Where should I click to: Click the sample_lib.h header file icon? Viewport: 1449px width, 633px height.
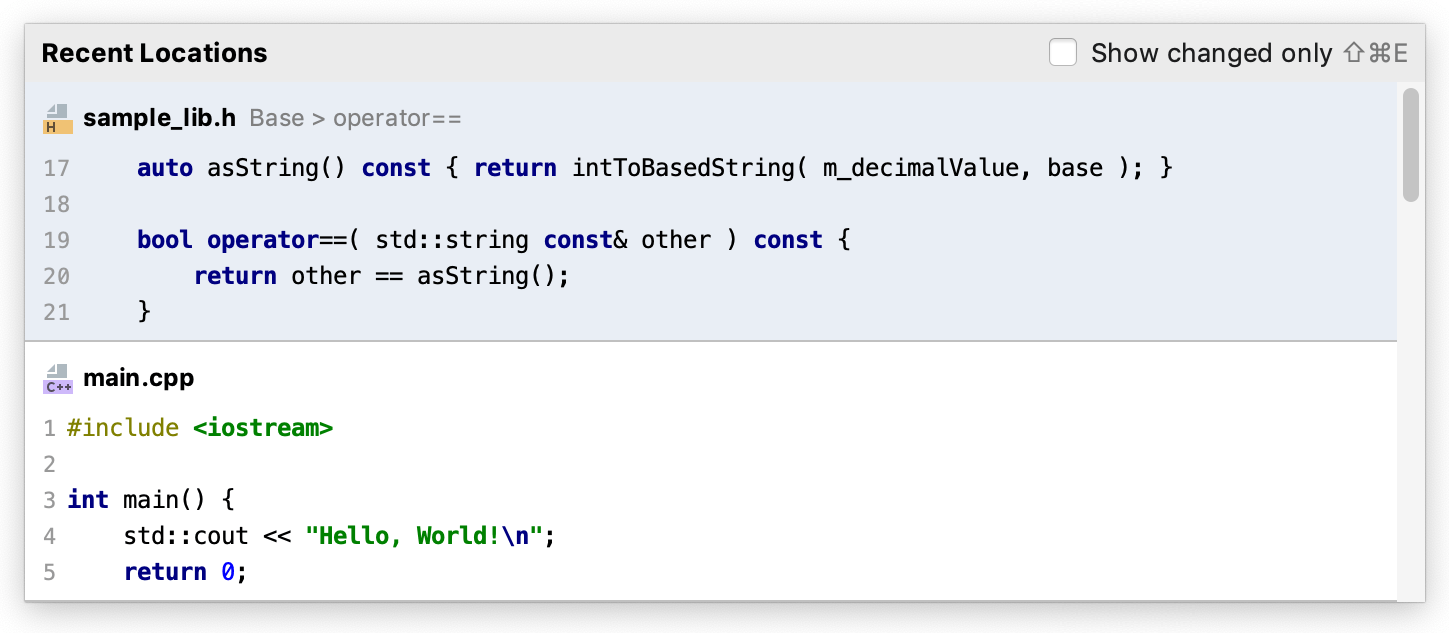coord(58,118)
